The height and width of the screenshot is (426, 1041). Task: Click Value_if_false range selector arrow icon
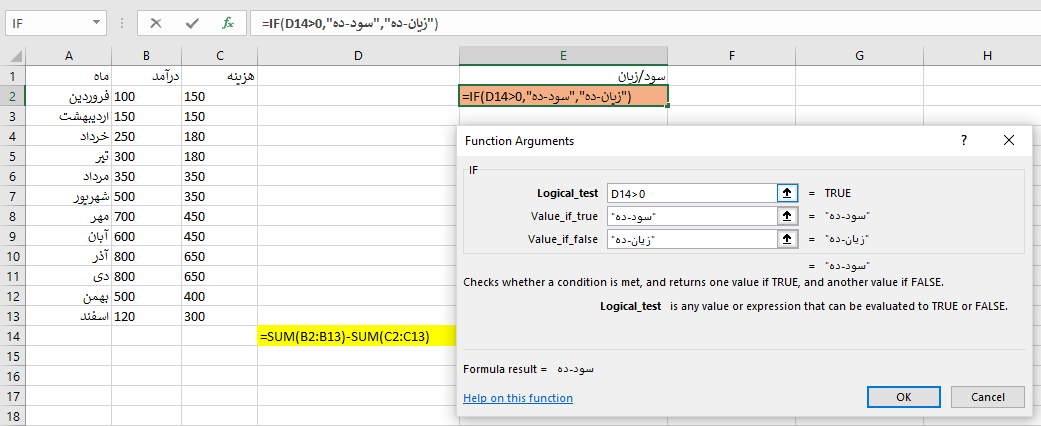coord(785,239)
